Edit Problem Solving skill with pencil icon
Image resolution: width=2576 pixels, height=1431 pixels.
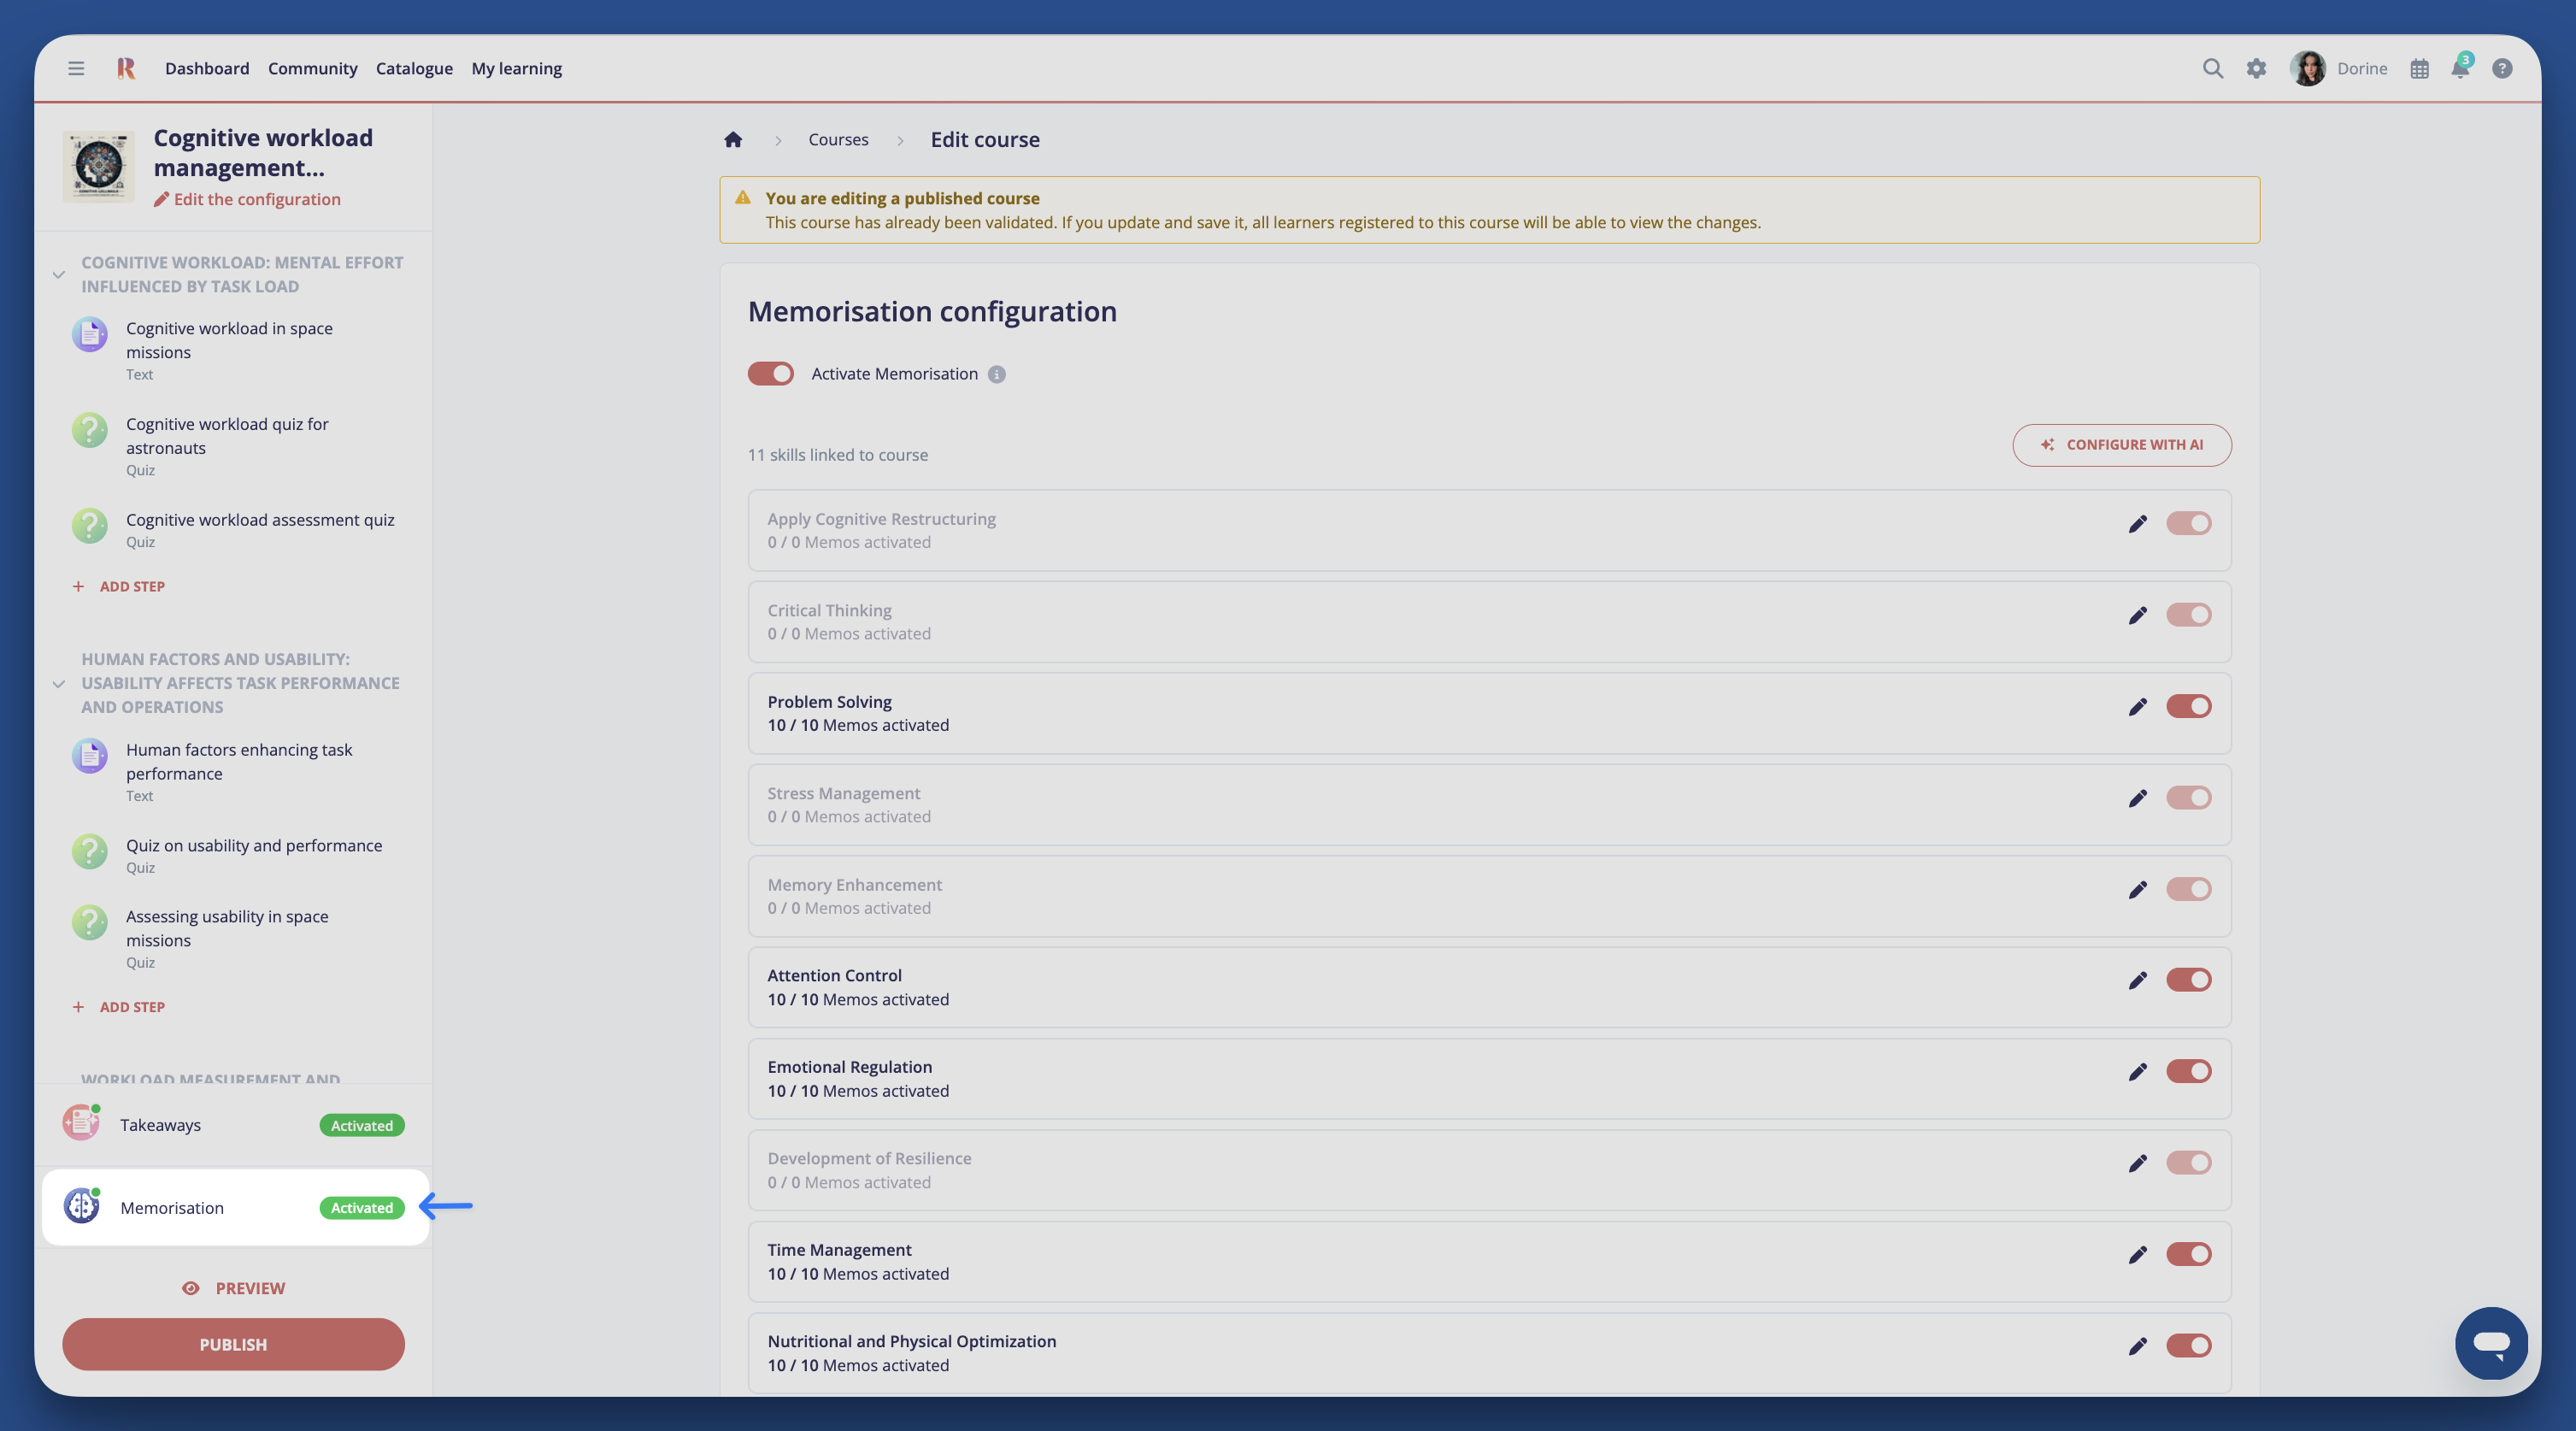(2138, 707)
